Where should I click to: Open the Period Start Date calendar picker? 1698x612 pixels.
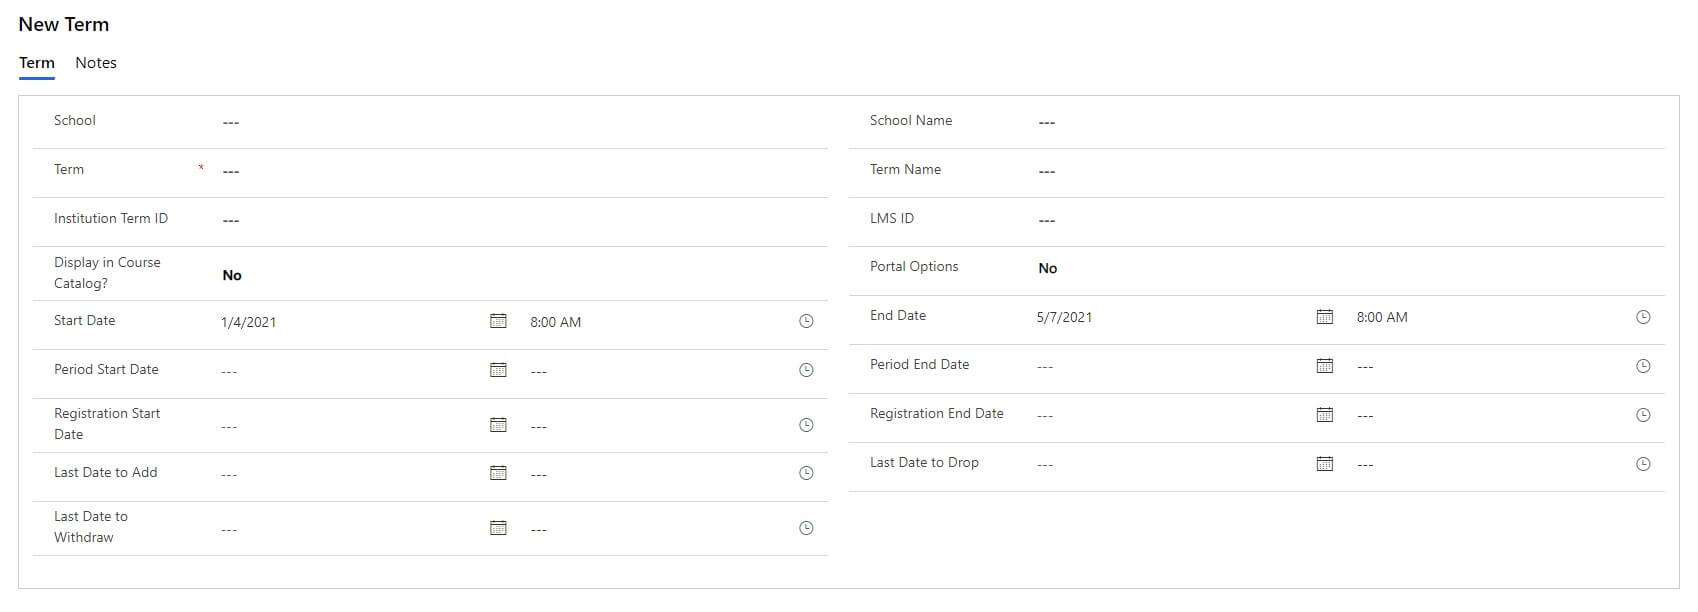click(498, 370)
